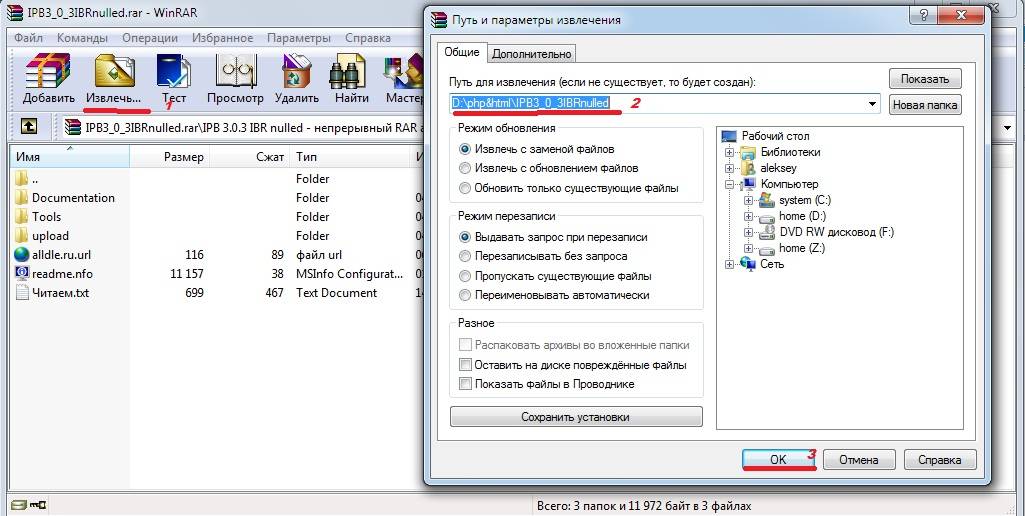
Task: Select the Documentation folder icon
Action: (22, 198)
